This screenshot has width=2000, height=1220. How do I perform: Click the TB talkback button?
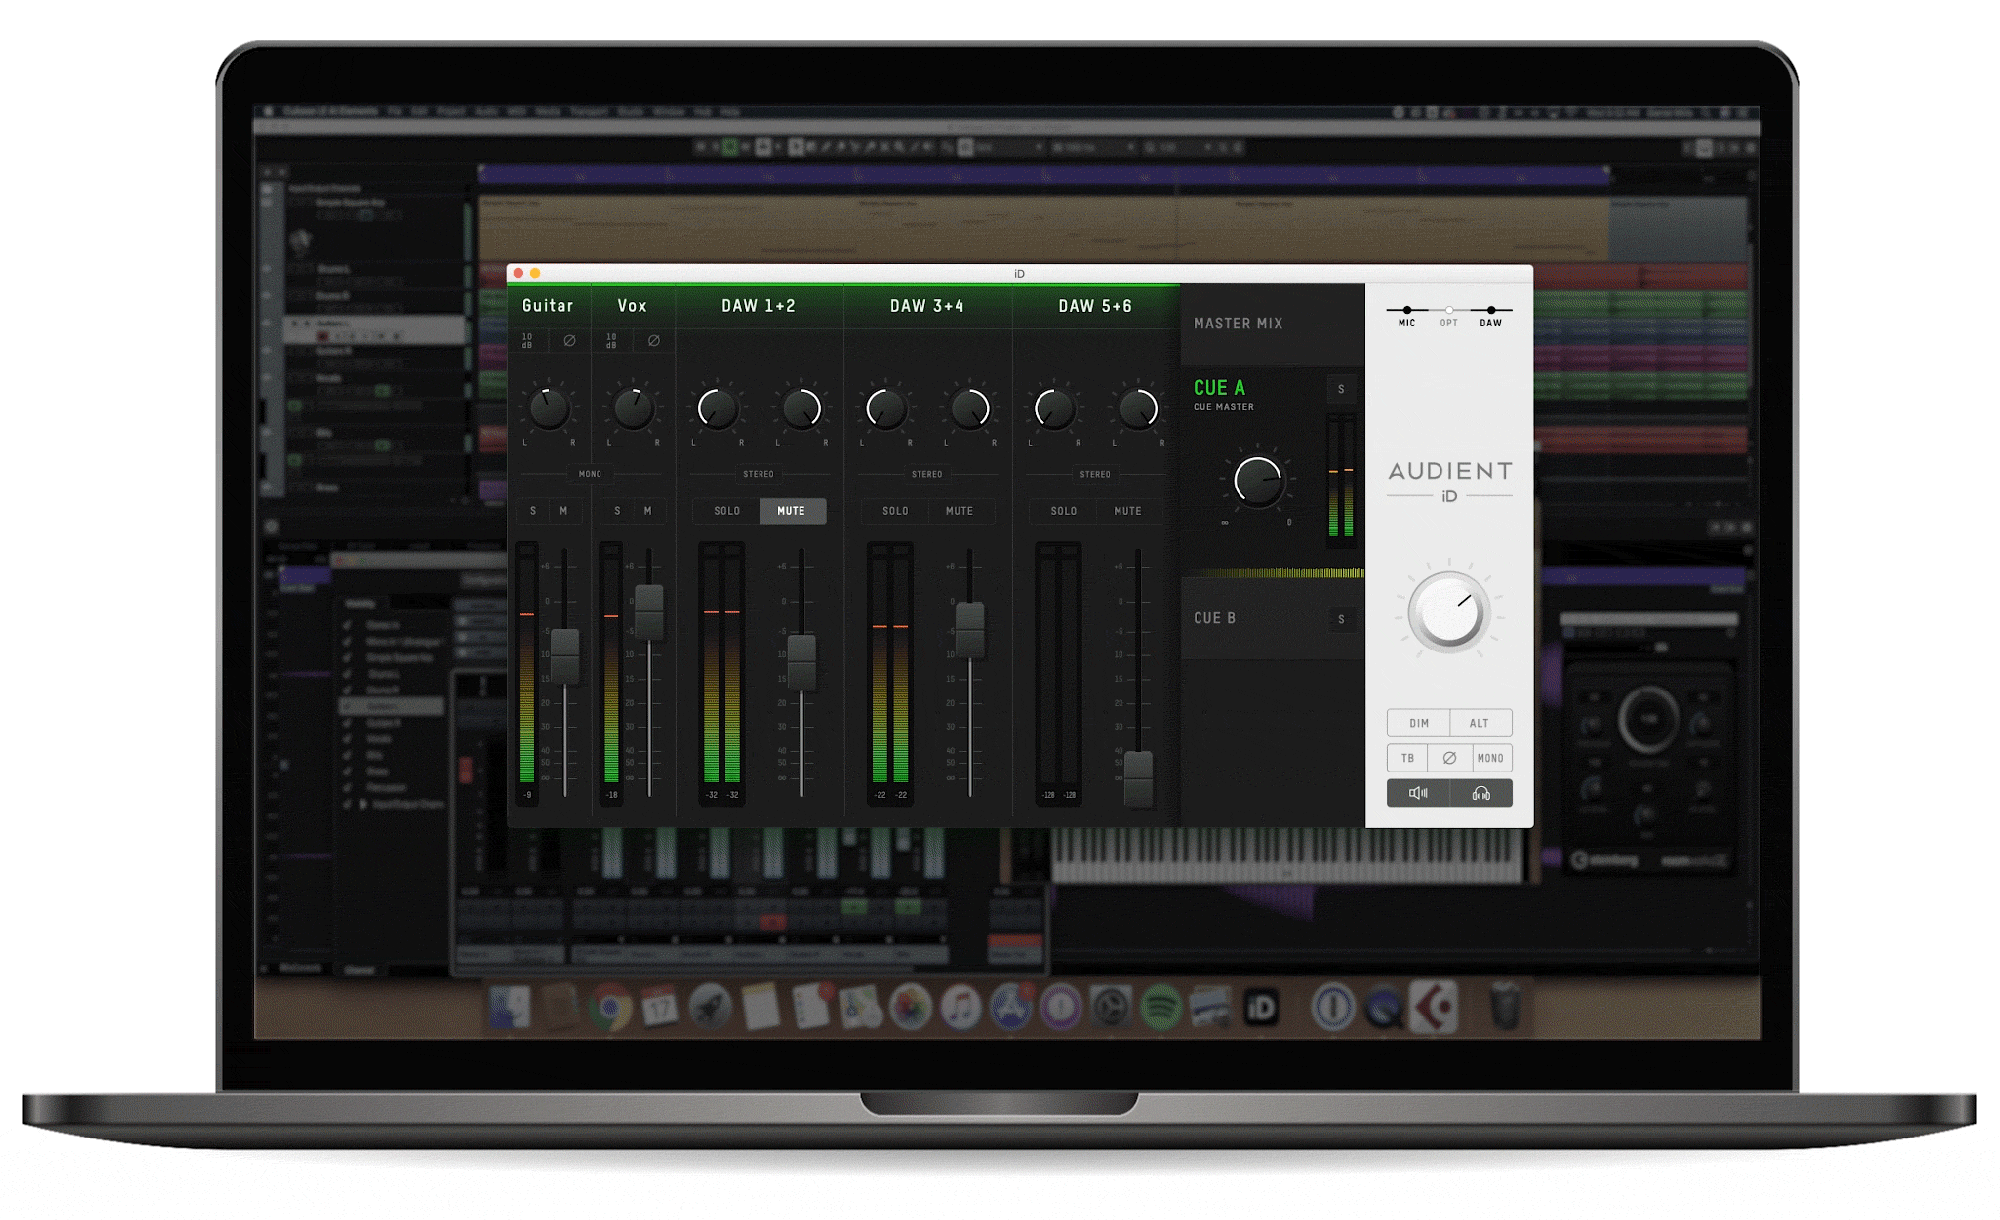point(1408,758)
